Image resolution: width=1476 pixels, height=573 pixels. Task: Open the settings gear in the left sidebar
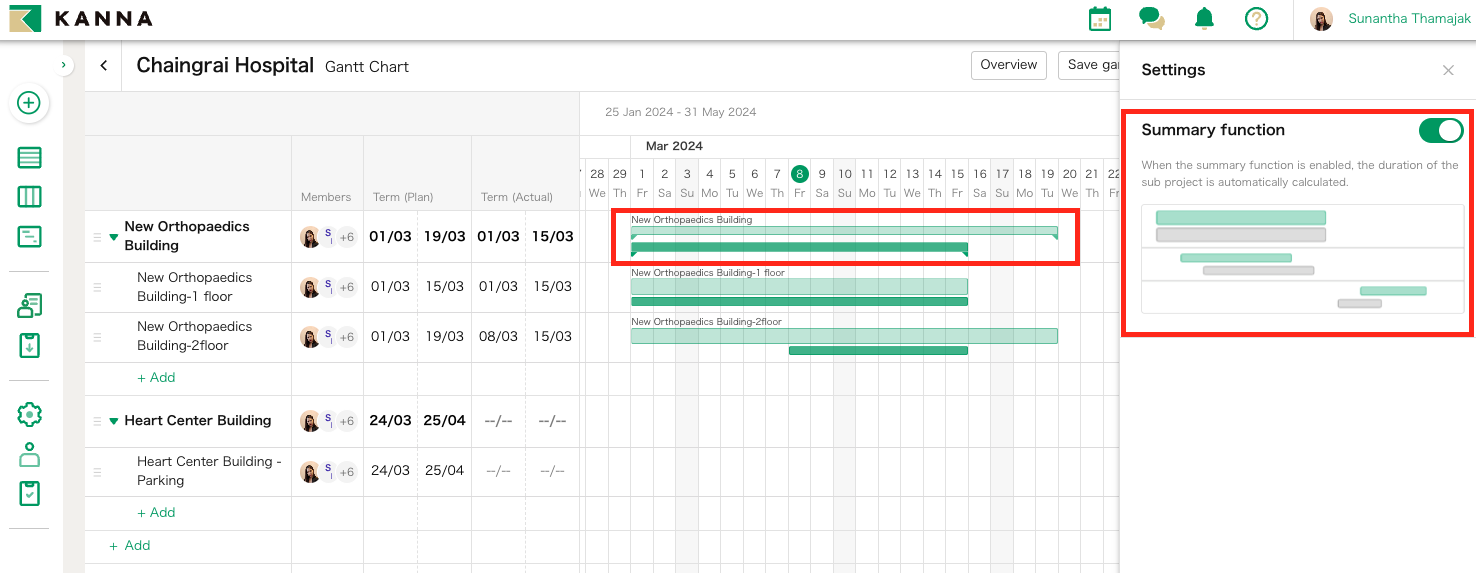pos(30,414)
